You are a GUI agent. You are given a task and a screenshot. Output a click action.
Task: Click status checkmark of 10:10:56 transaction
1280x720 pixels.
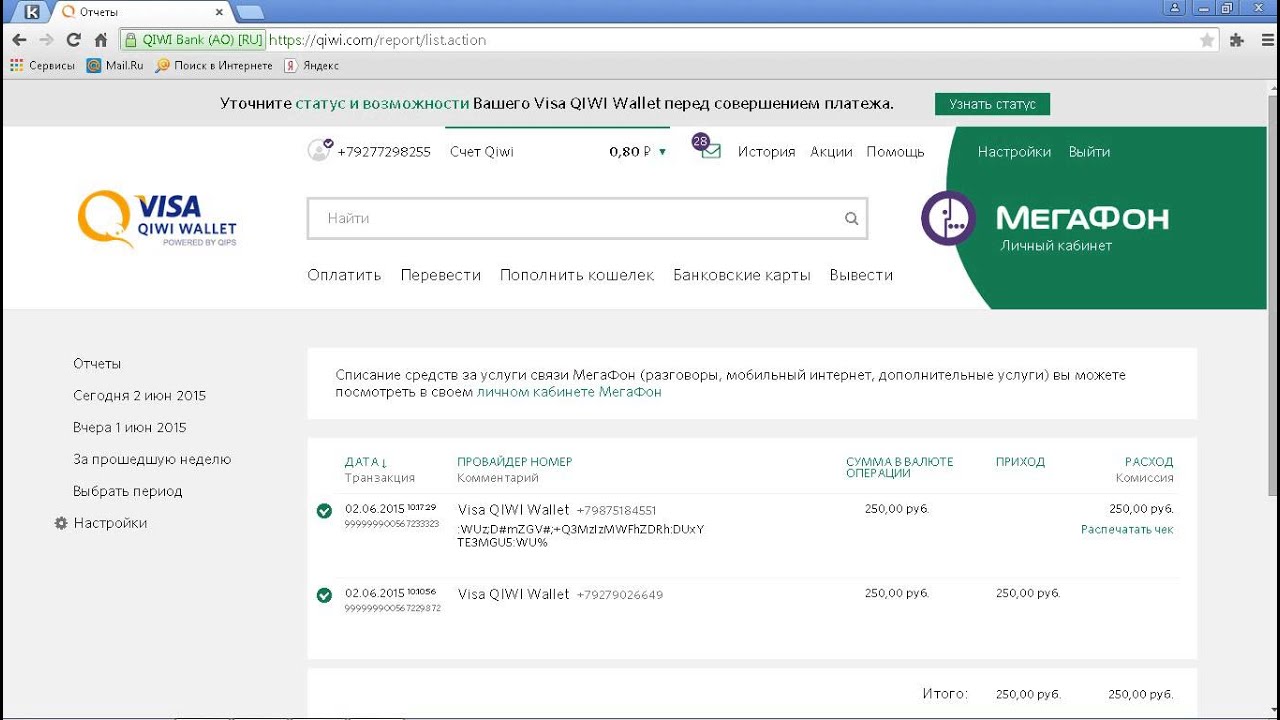[324, 595]
